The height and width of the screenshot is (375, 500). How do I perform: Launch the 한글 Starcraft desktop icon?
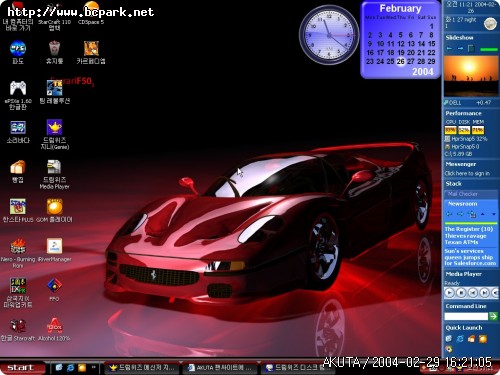pos(18,330)
